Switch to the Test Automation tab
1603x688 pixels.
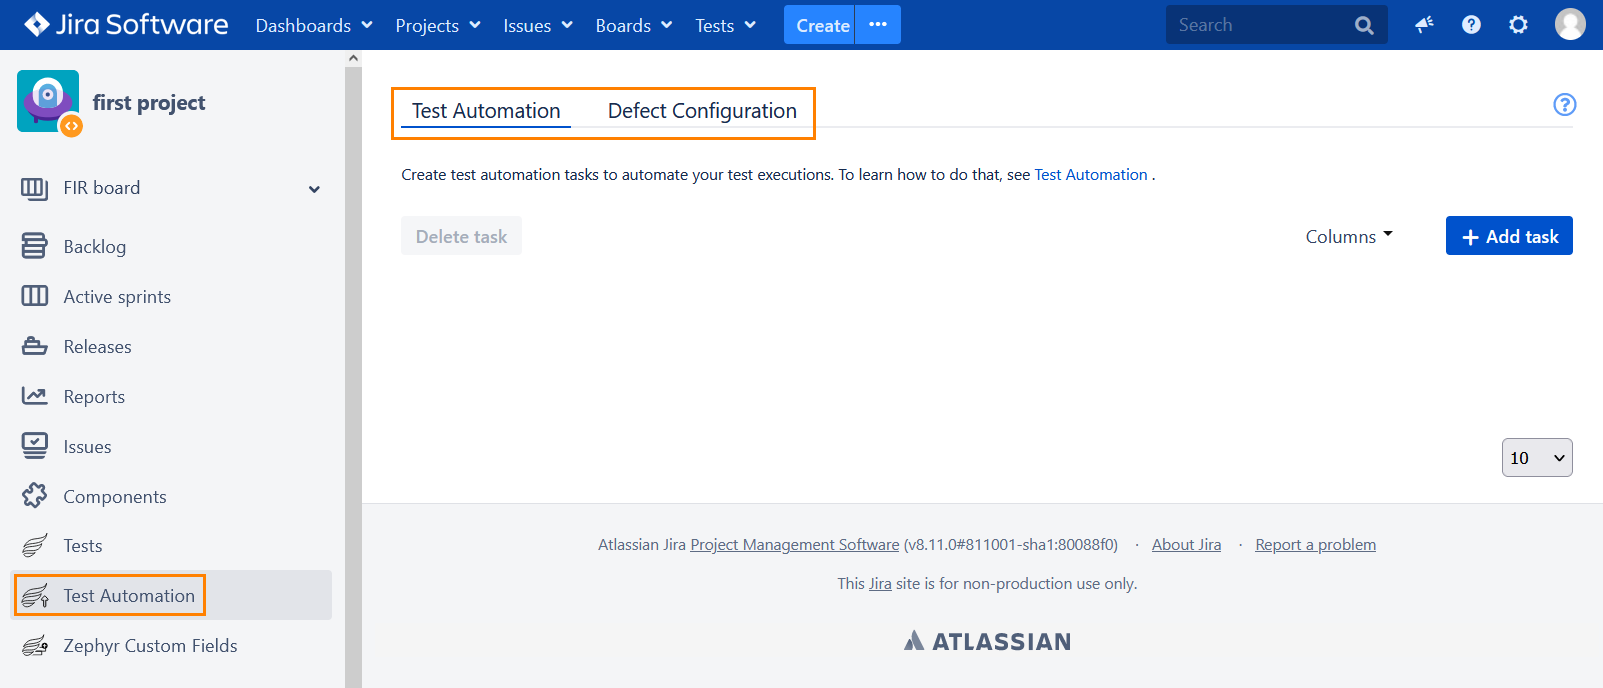click(x=486, y=111)
